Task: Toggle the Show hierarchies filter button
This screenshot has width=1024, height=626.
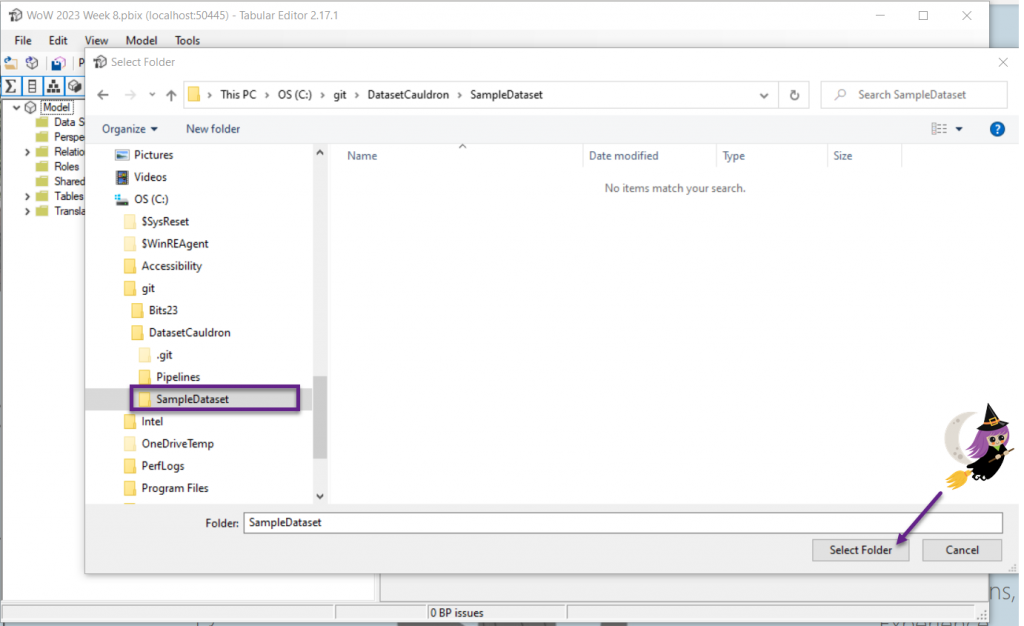Action: (x=54, y=86)
